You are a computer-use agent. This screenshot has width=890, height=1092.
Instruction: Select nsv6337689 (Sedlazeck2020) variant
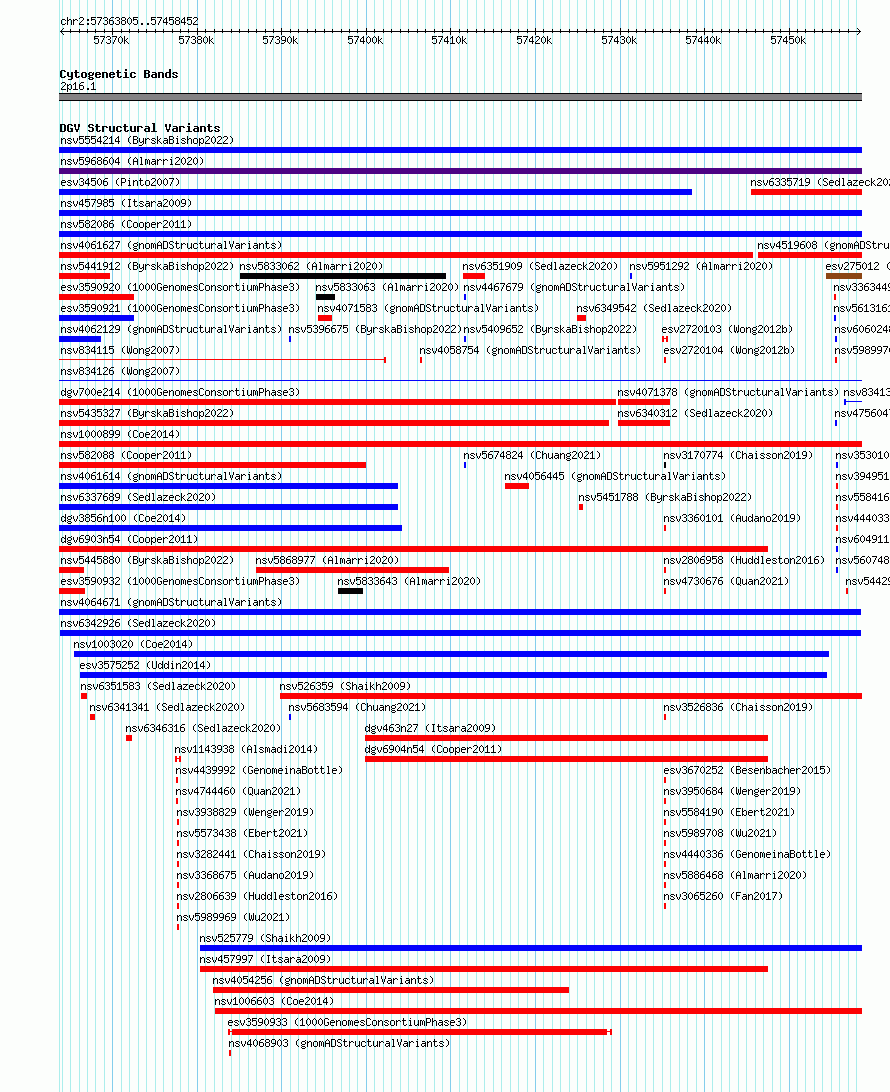138,497
